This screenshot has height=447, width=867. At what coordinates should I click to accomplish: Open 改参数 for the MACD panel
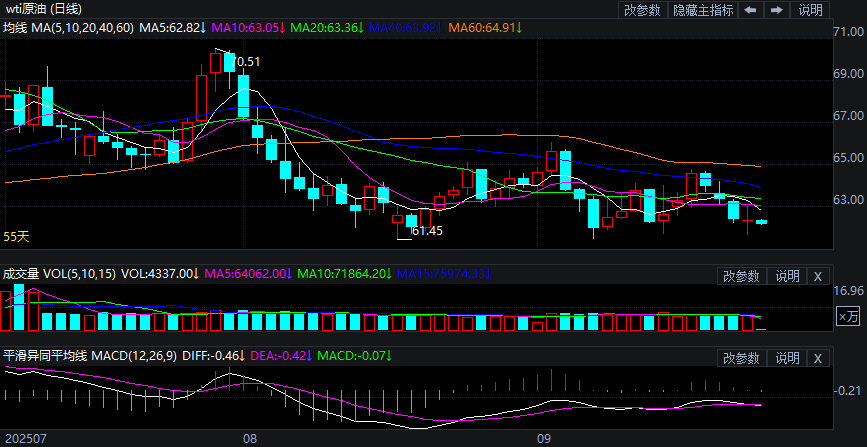coord(741,358)
